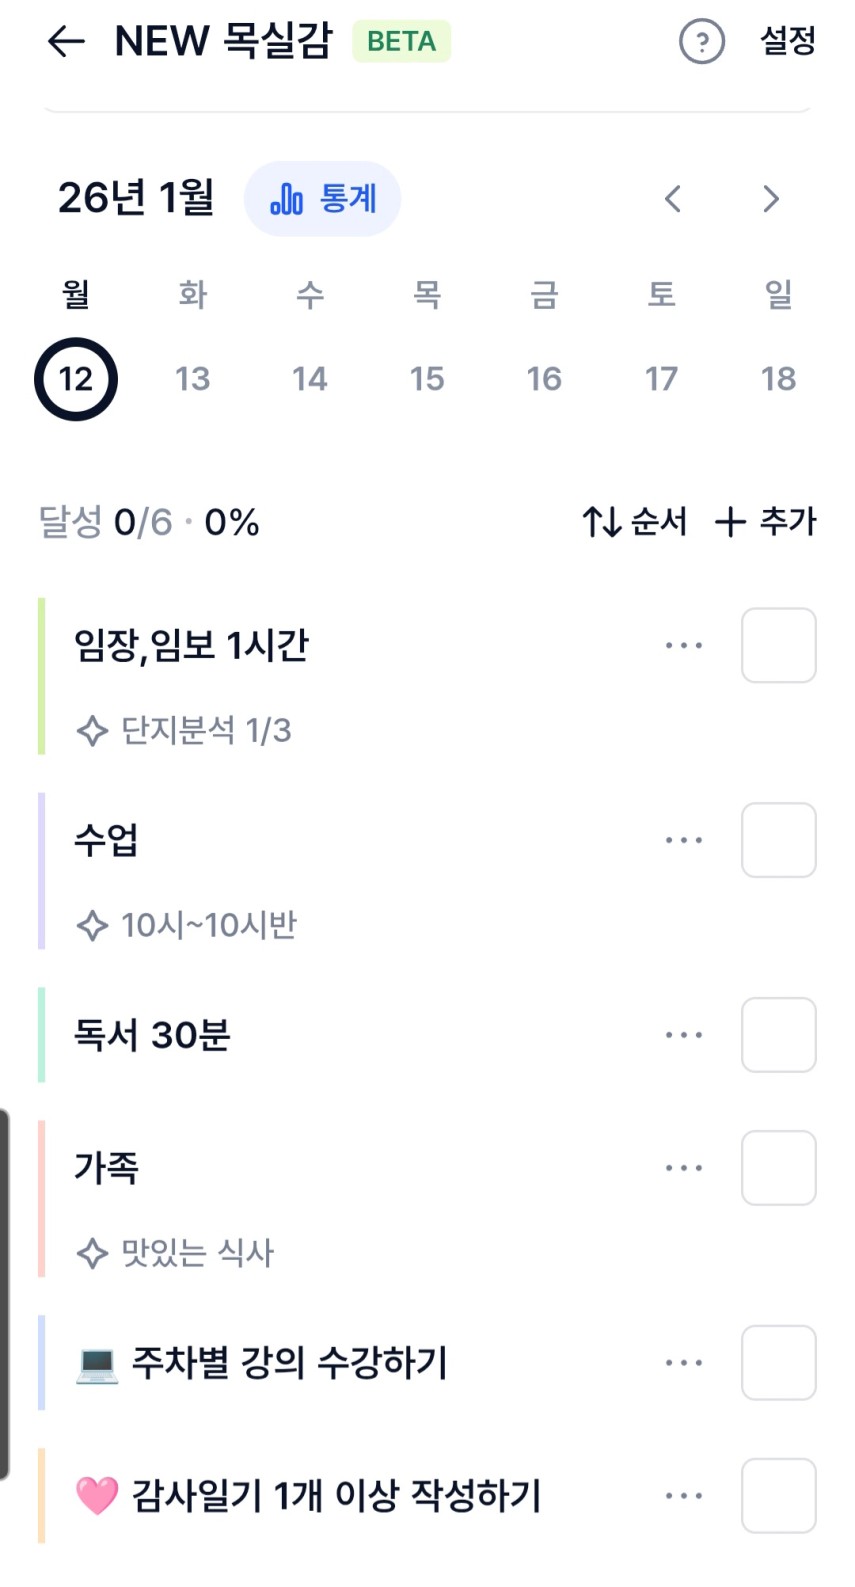Tap the 단지분석 1/3 sub-note
The image size is (855, 1587).
click(205, 731)
